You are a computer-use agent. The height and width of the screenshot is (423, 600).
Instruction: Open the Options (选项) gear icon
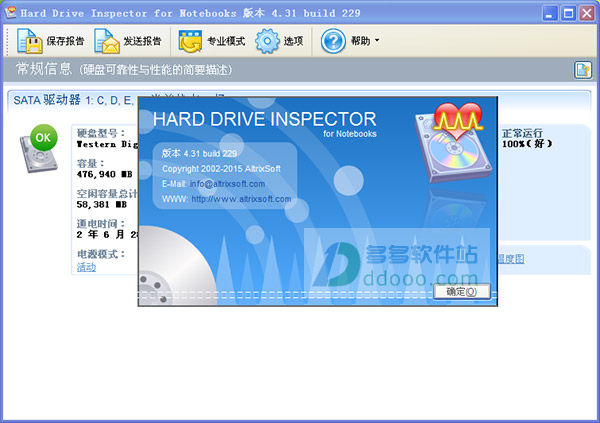pos(267,41)
